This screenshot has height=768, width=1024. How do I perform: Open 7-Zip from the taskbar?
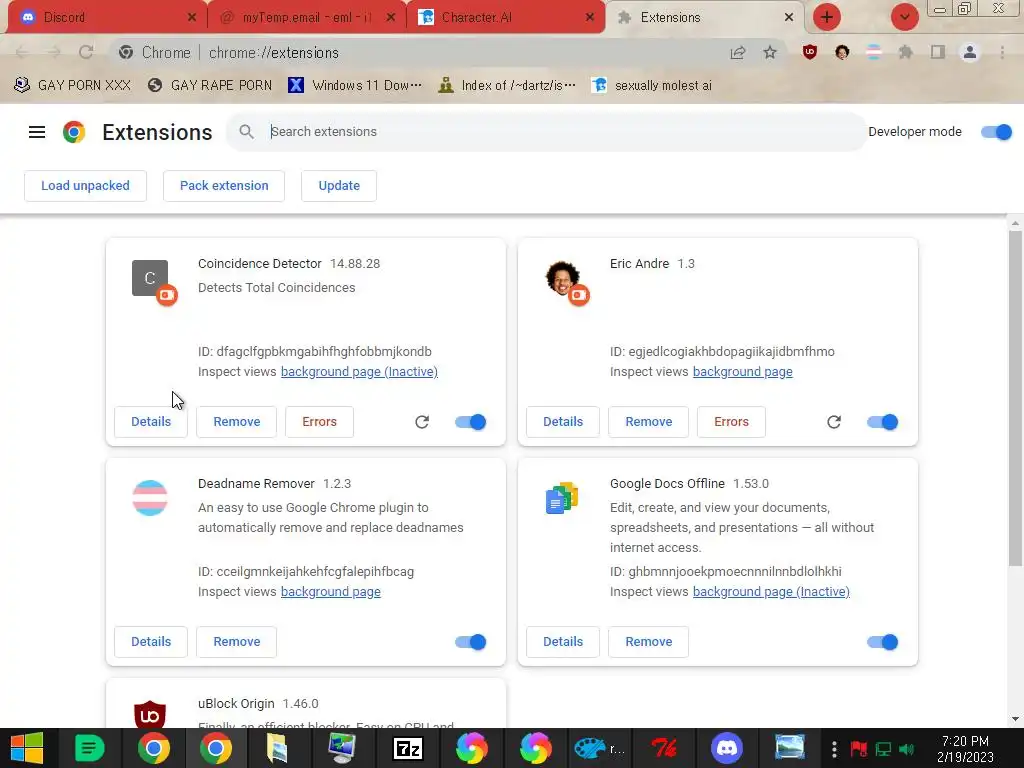[x=408, y=748]
